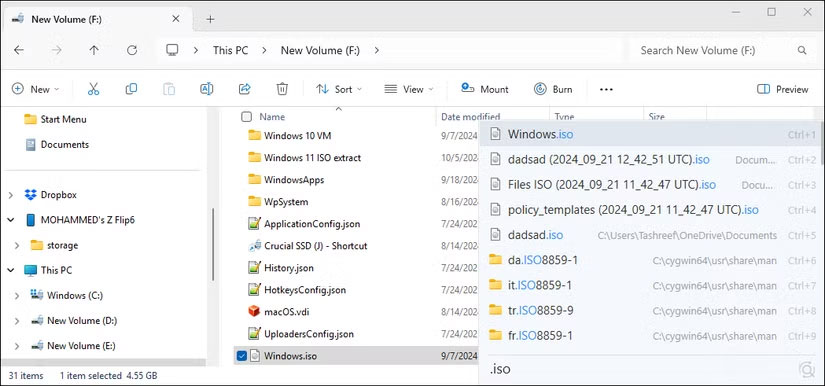Viewport: 825px width, 386px height.
Task: Go back with the left arrow
Action: [x=19, y=50]
